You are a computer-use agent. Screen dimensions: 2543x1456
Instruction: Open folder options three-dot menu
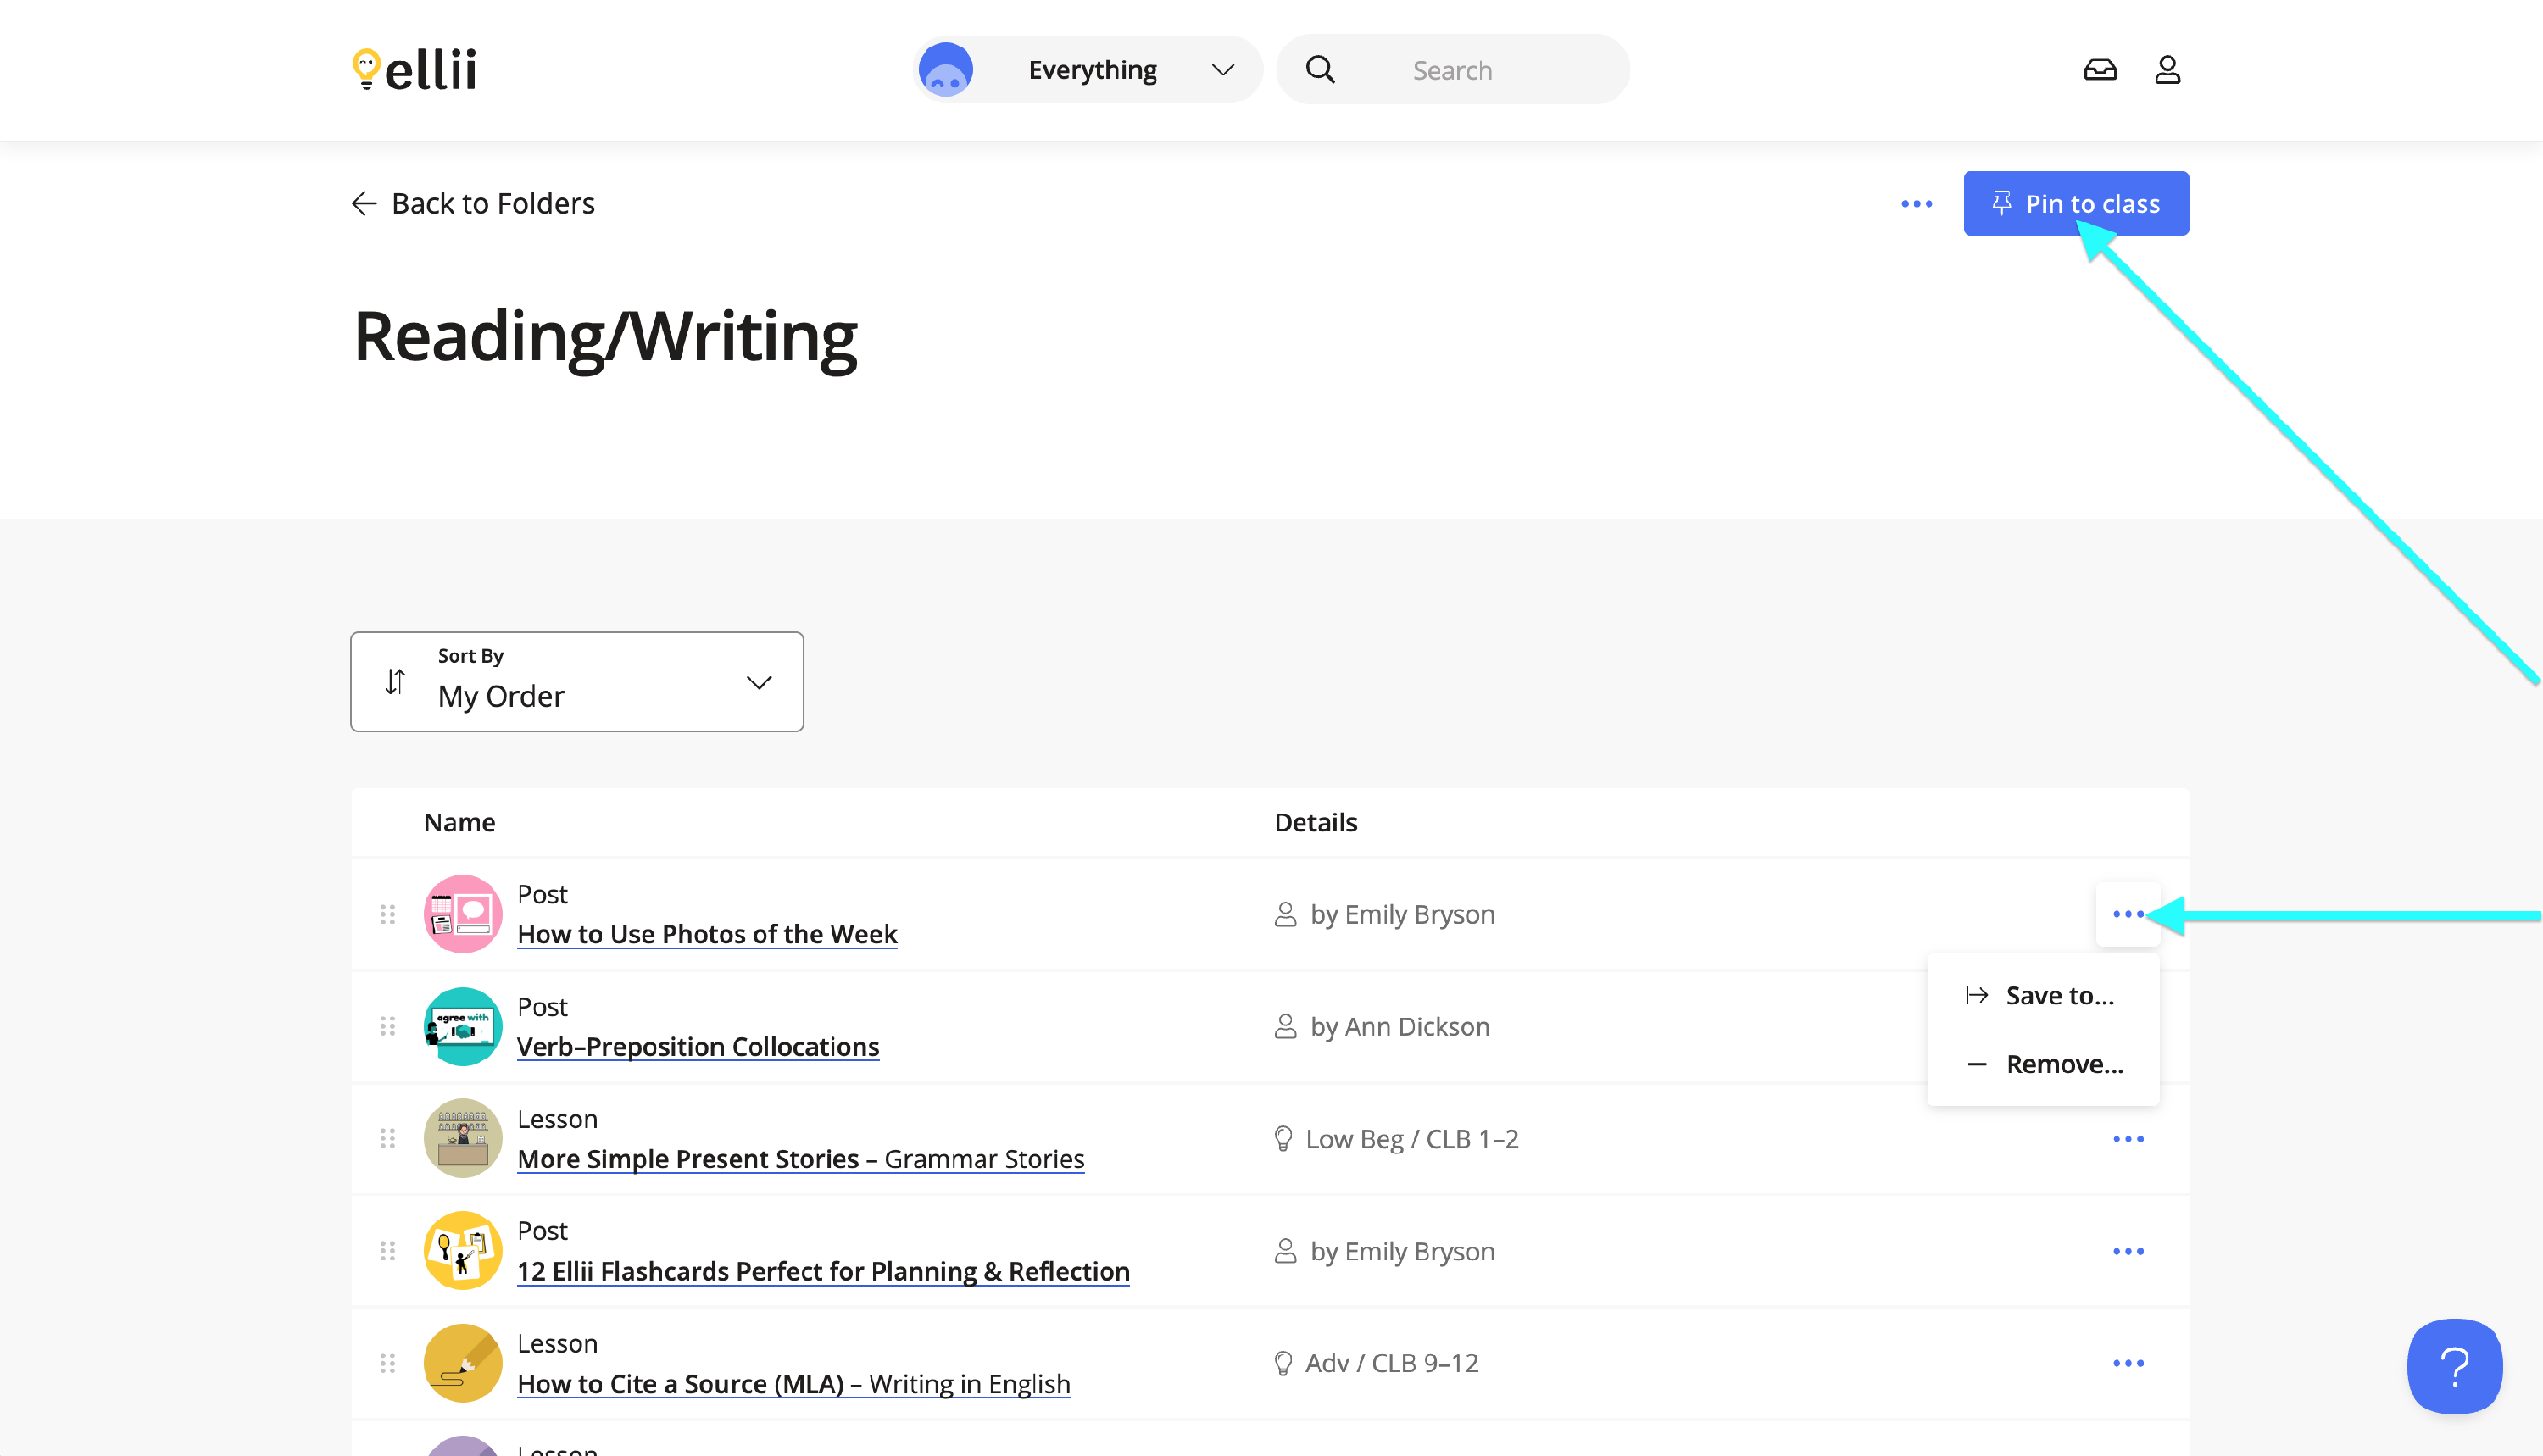point(1916,204)
